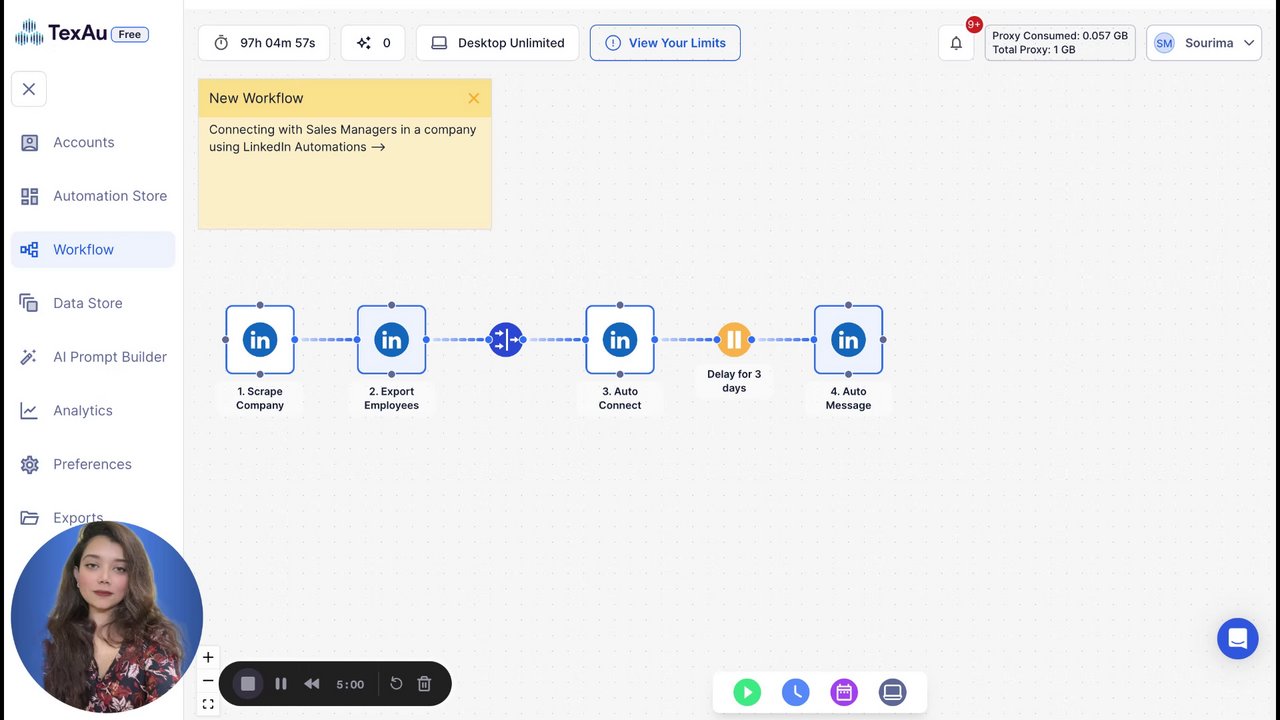Click the blue clock schedule button
This screenshot has height=720, width=1280.
[x=796, y=692]
